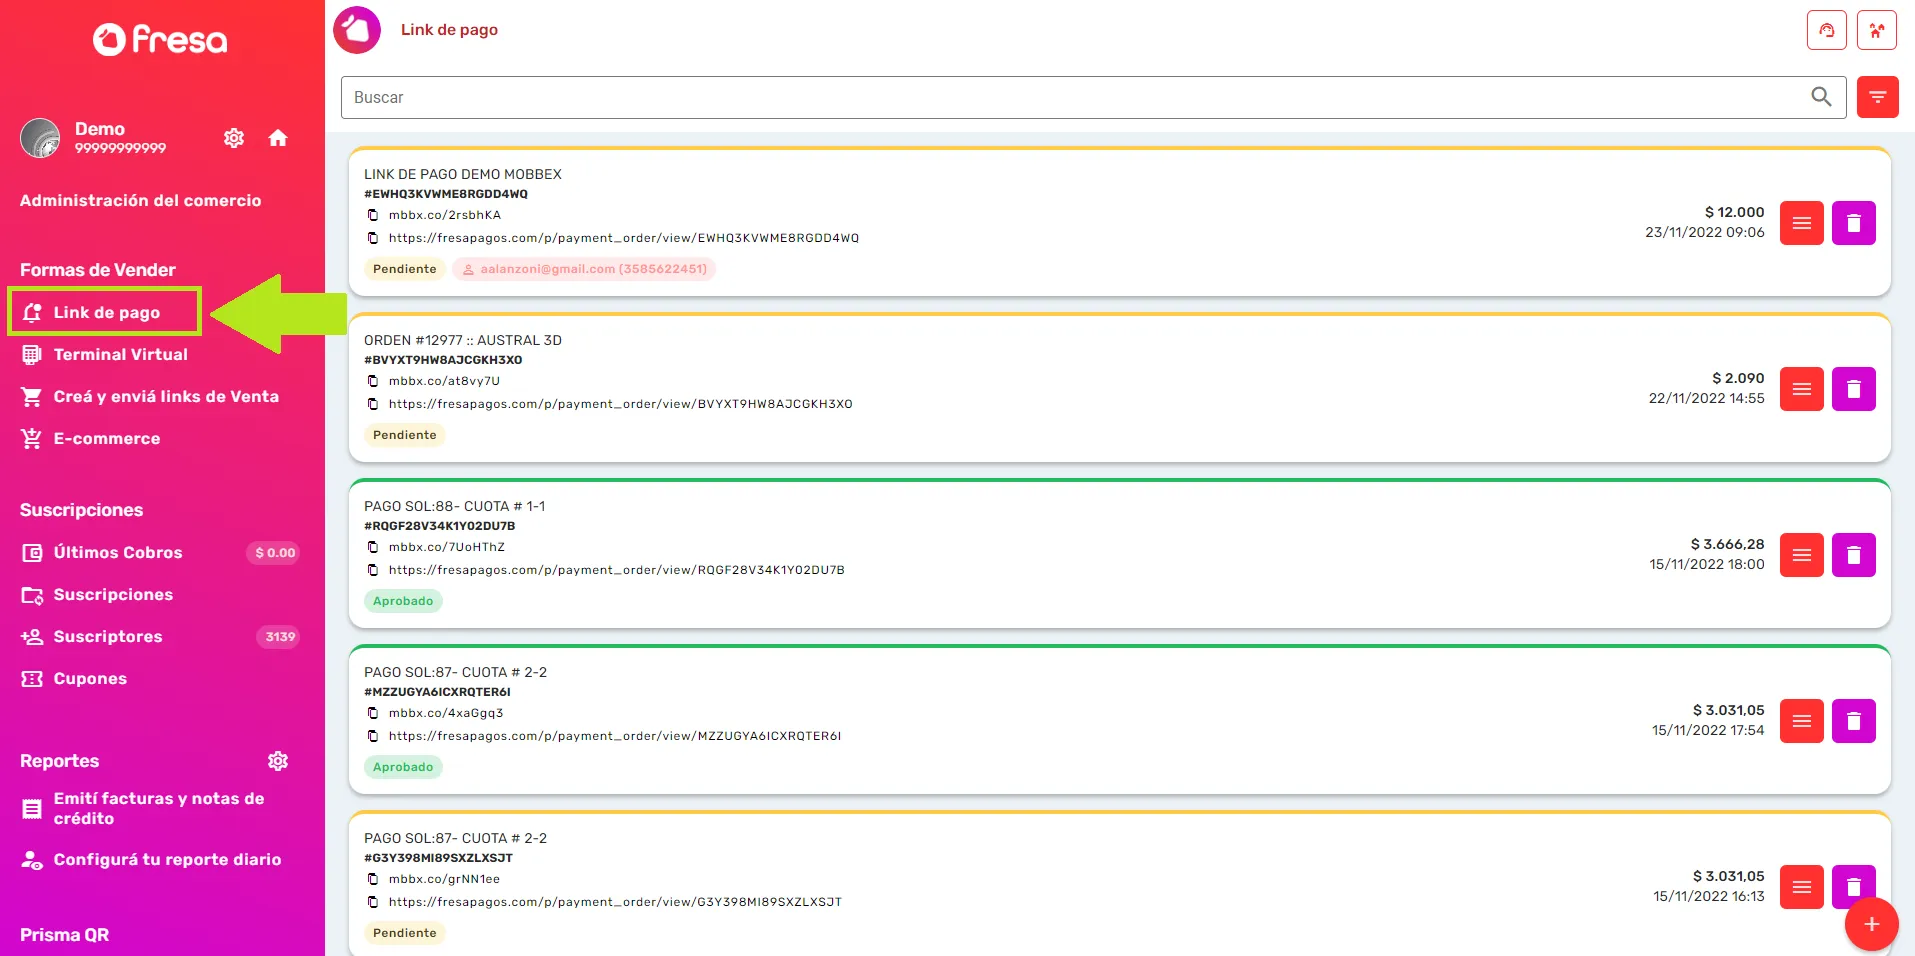The width and height of the screenshot is (1915, 956).
Task: Click the top-right icon beside the headset
Action: coord(1877,30)
